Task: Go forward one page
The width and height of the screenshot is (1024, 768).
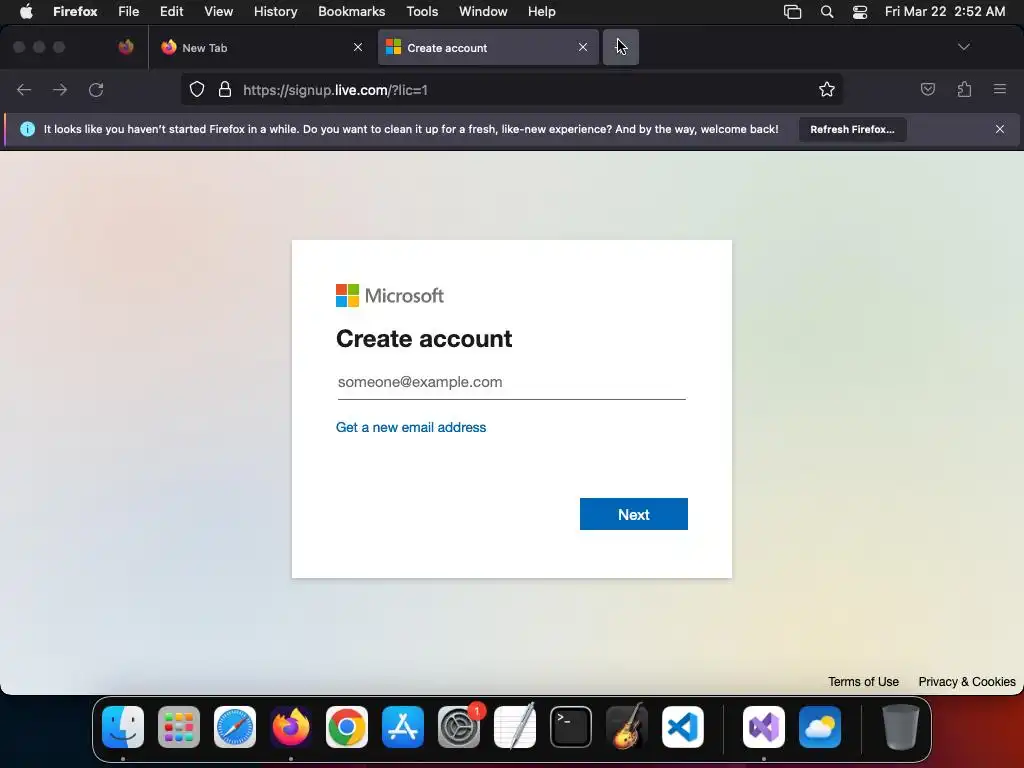Action: tap(60, 89)
